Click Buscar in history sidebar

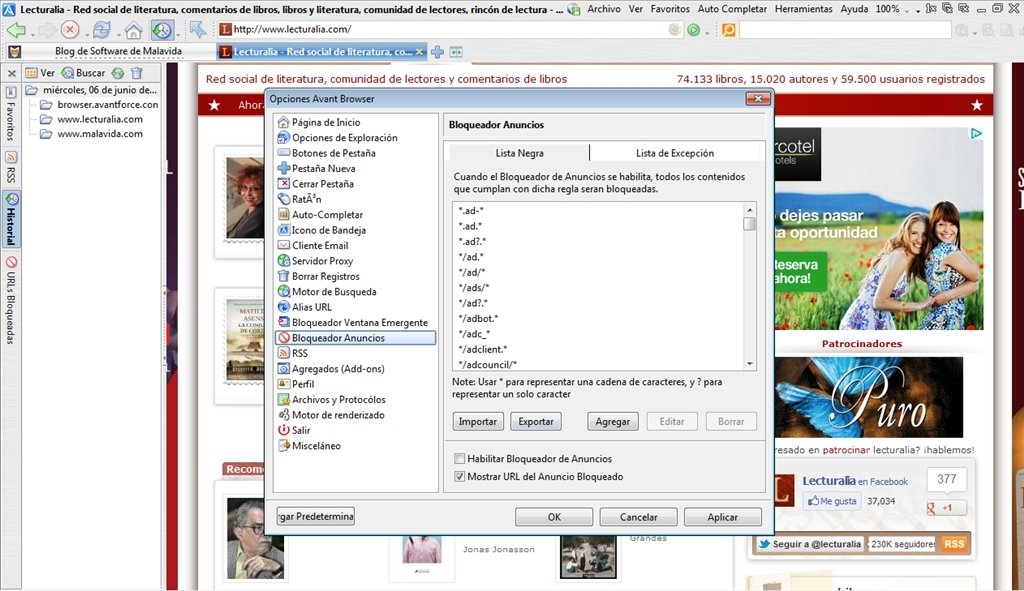[x=83, y=73]
